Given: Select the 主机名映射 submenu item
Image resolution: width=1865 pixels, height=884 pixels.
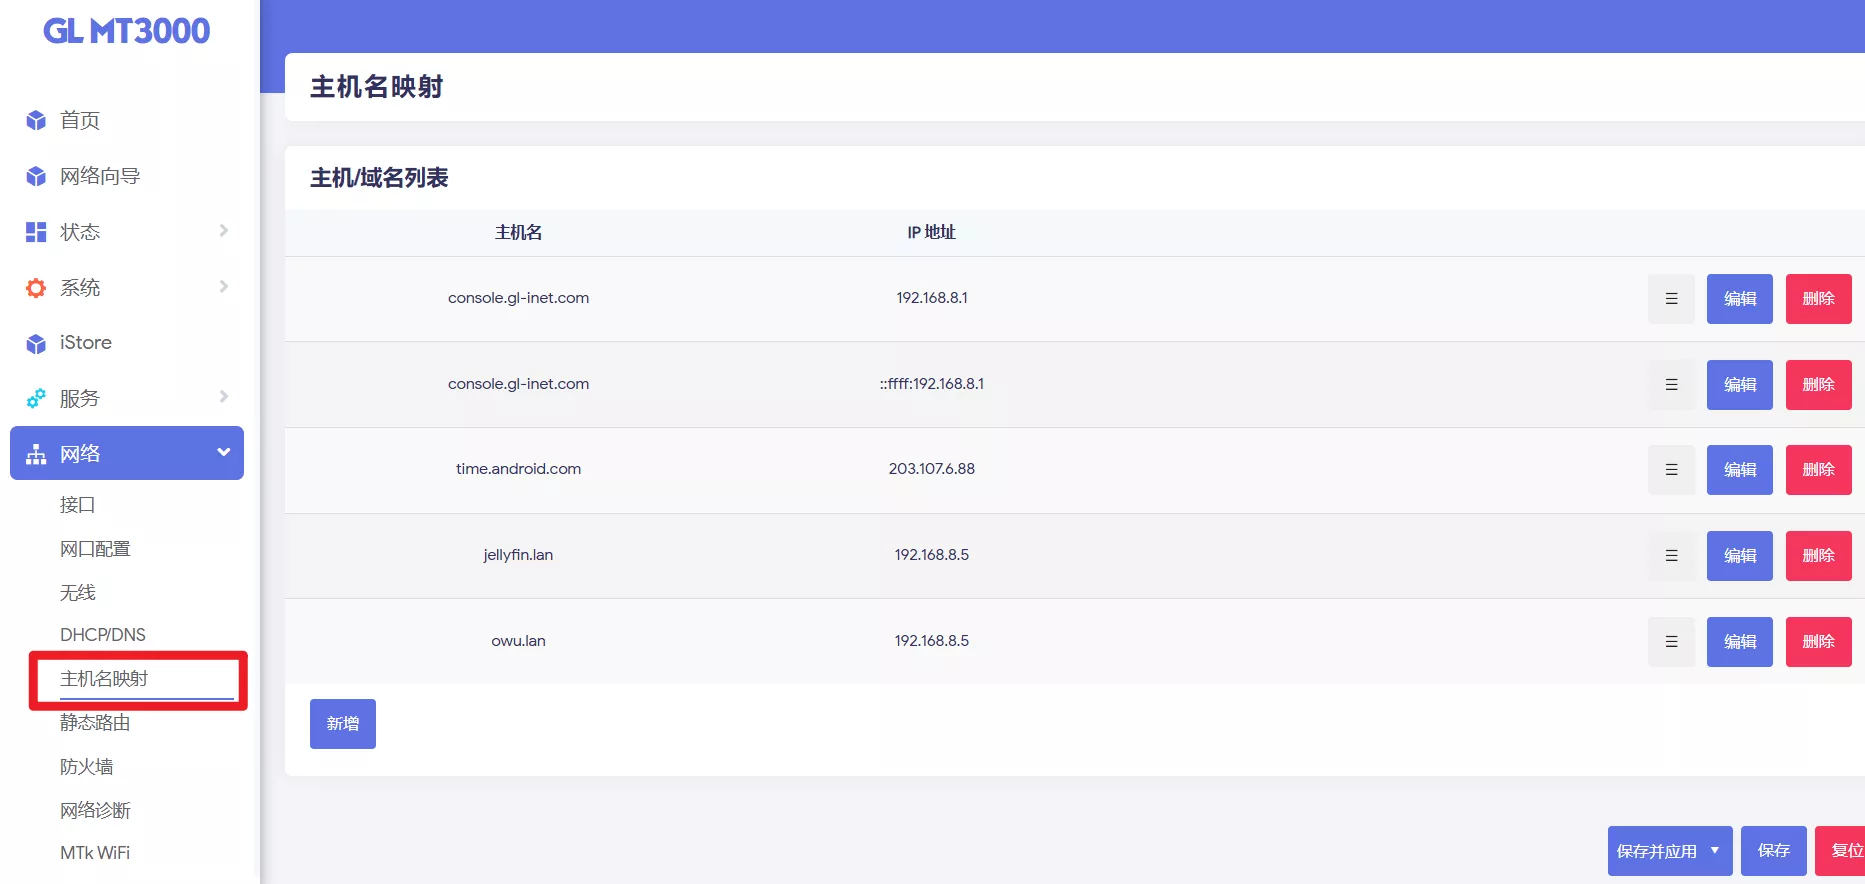Looking at the screenshot, I should (x=104, y=679).
